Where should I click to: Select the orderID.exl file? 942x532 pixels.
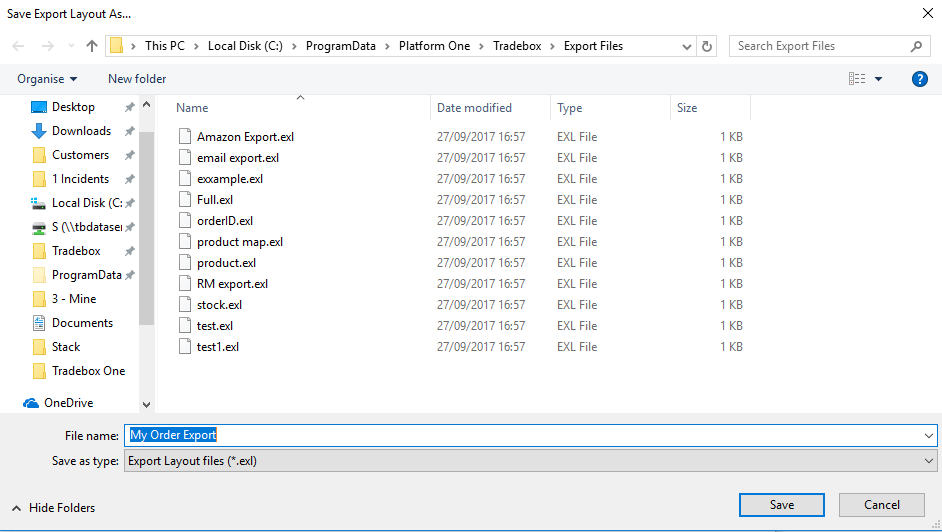coord(225,221)
